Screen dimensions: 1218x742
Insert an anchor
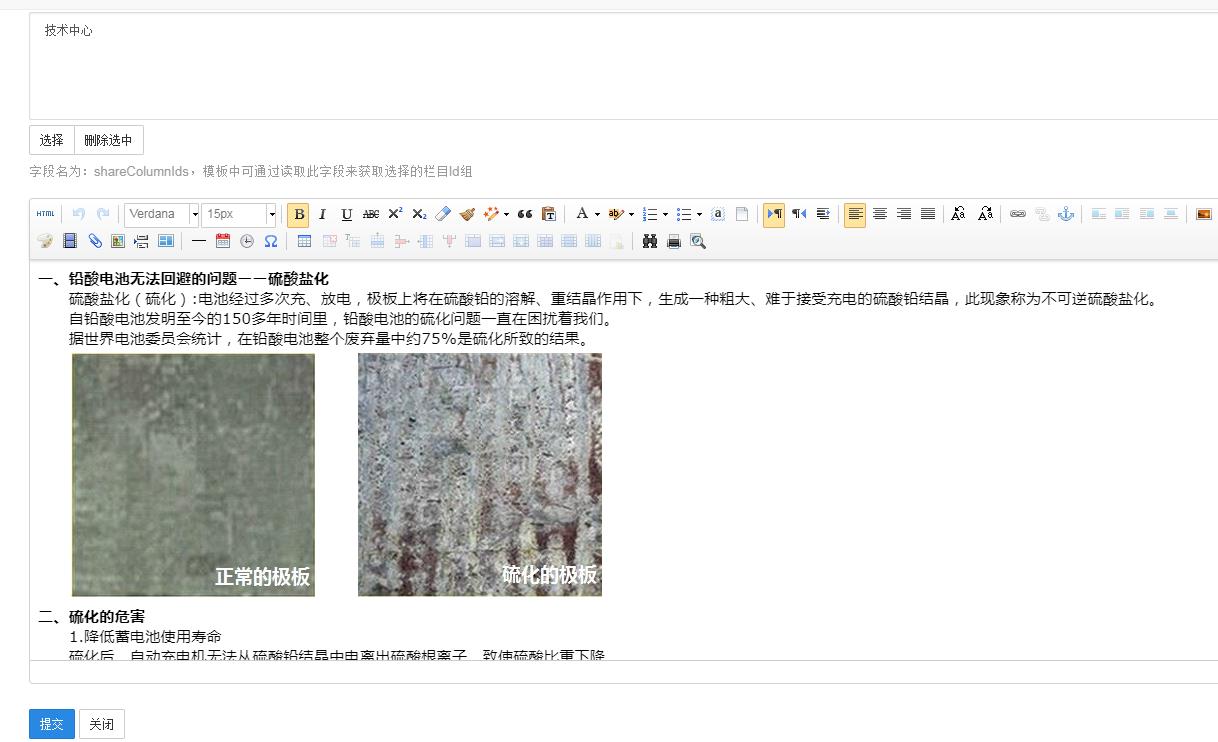point(1066,214)
